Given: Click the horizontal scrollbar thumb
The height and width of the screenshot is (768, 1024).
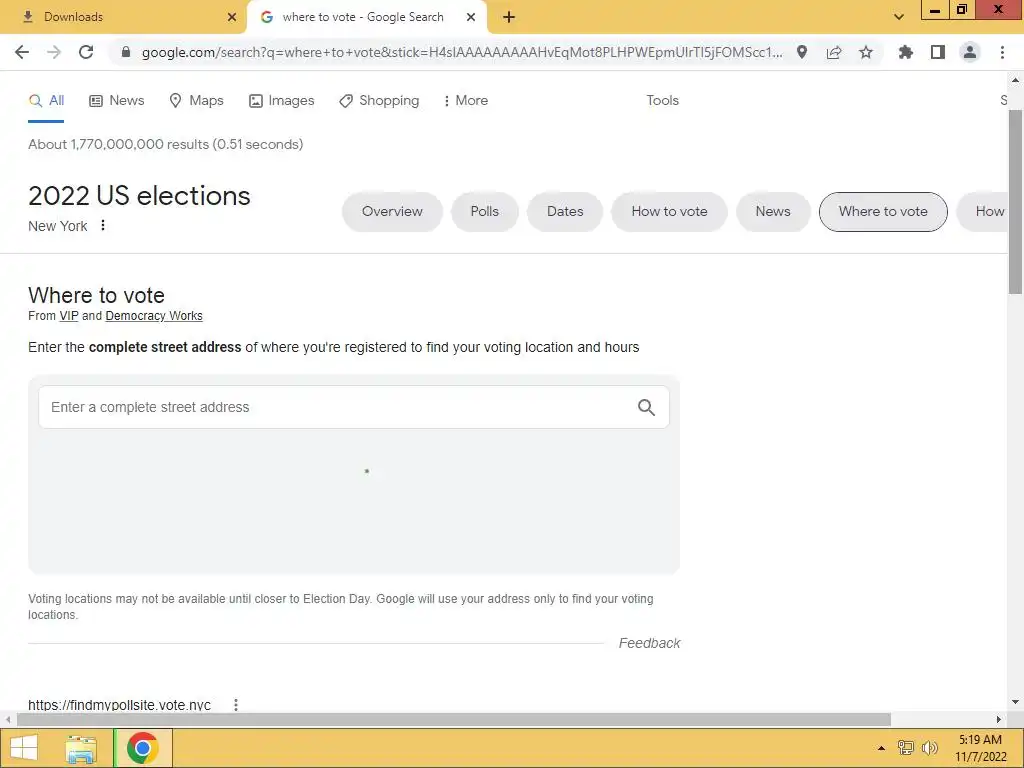Looking at the screenshot, I should 454,719.
